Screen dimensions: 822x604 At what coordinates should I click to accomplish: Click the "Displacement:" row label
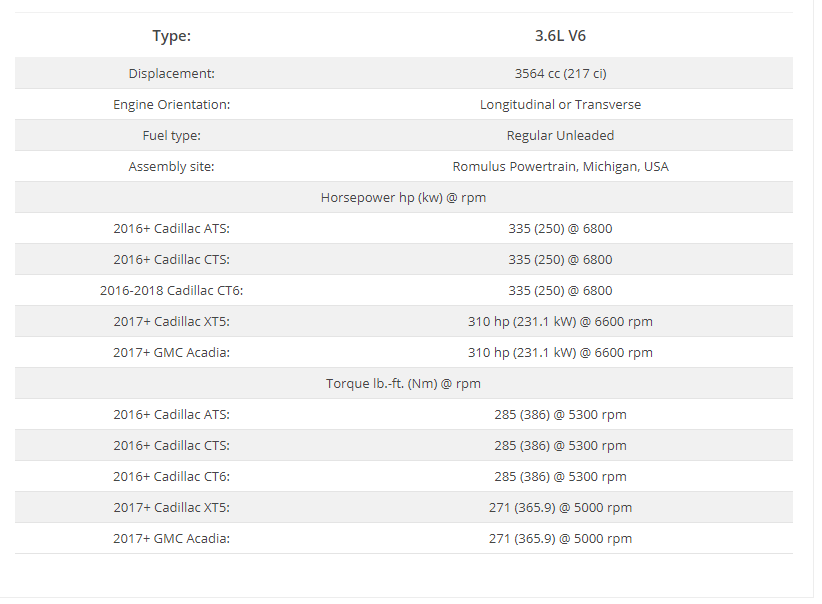click(171, 73)
